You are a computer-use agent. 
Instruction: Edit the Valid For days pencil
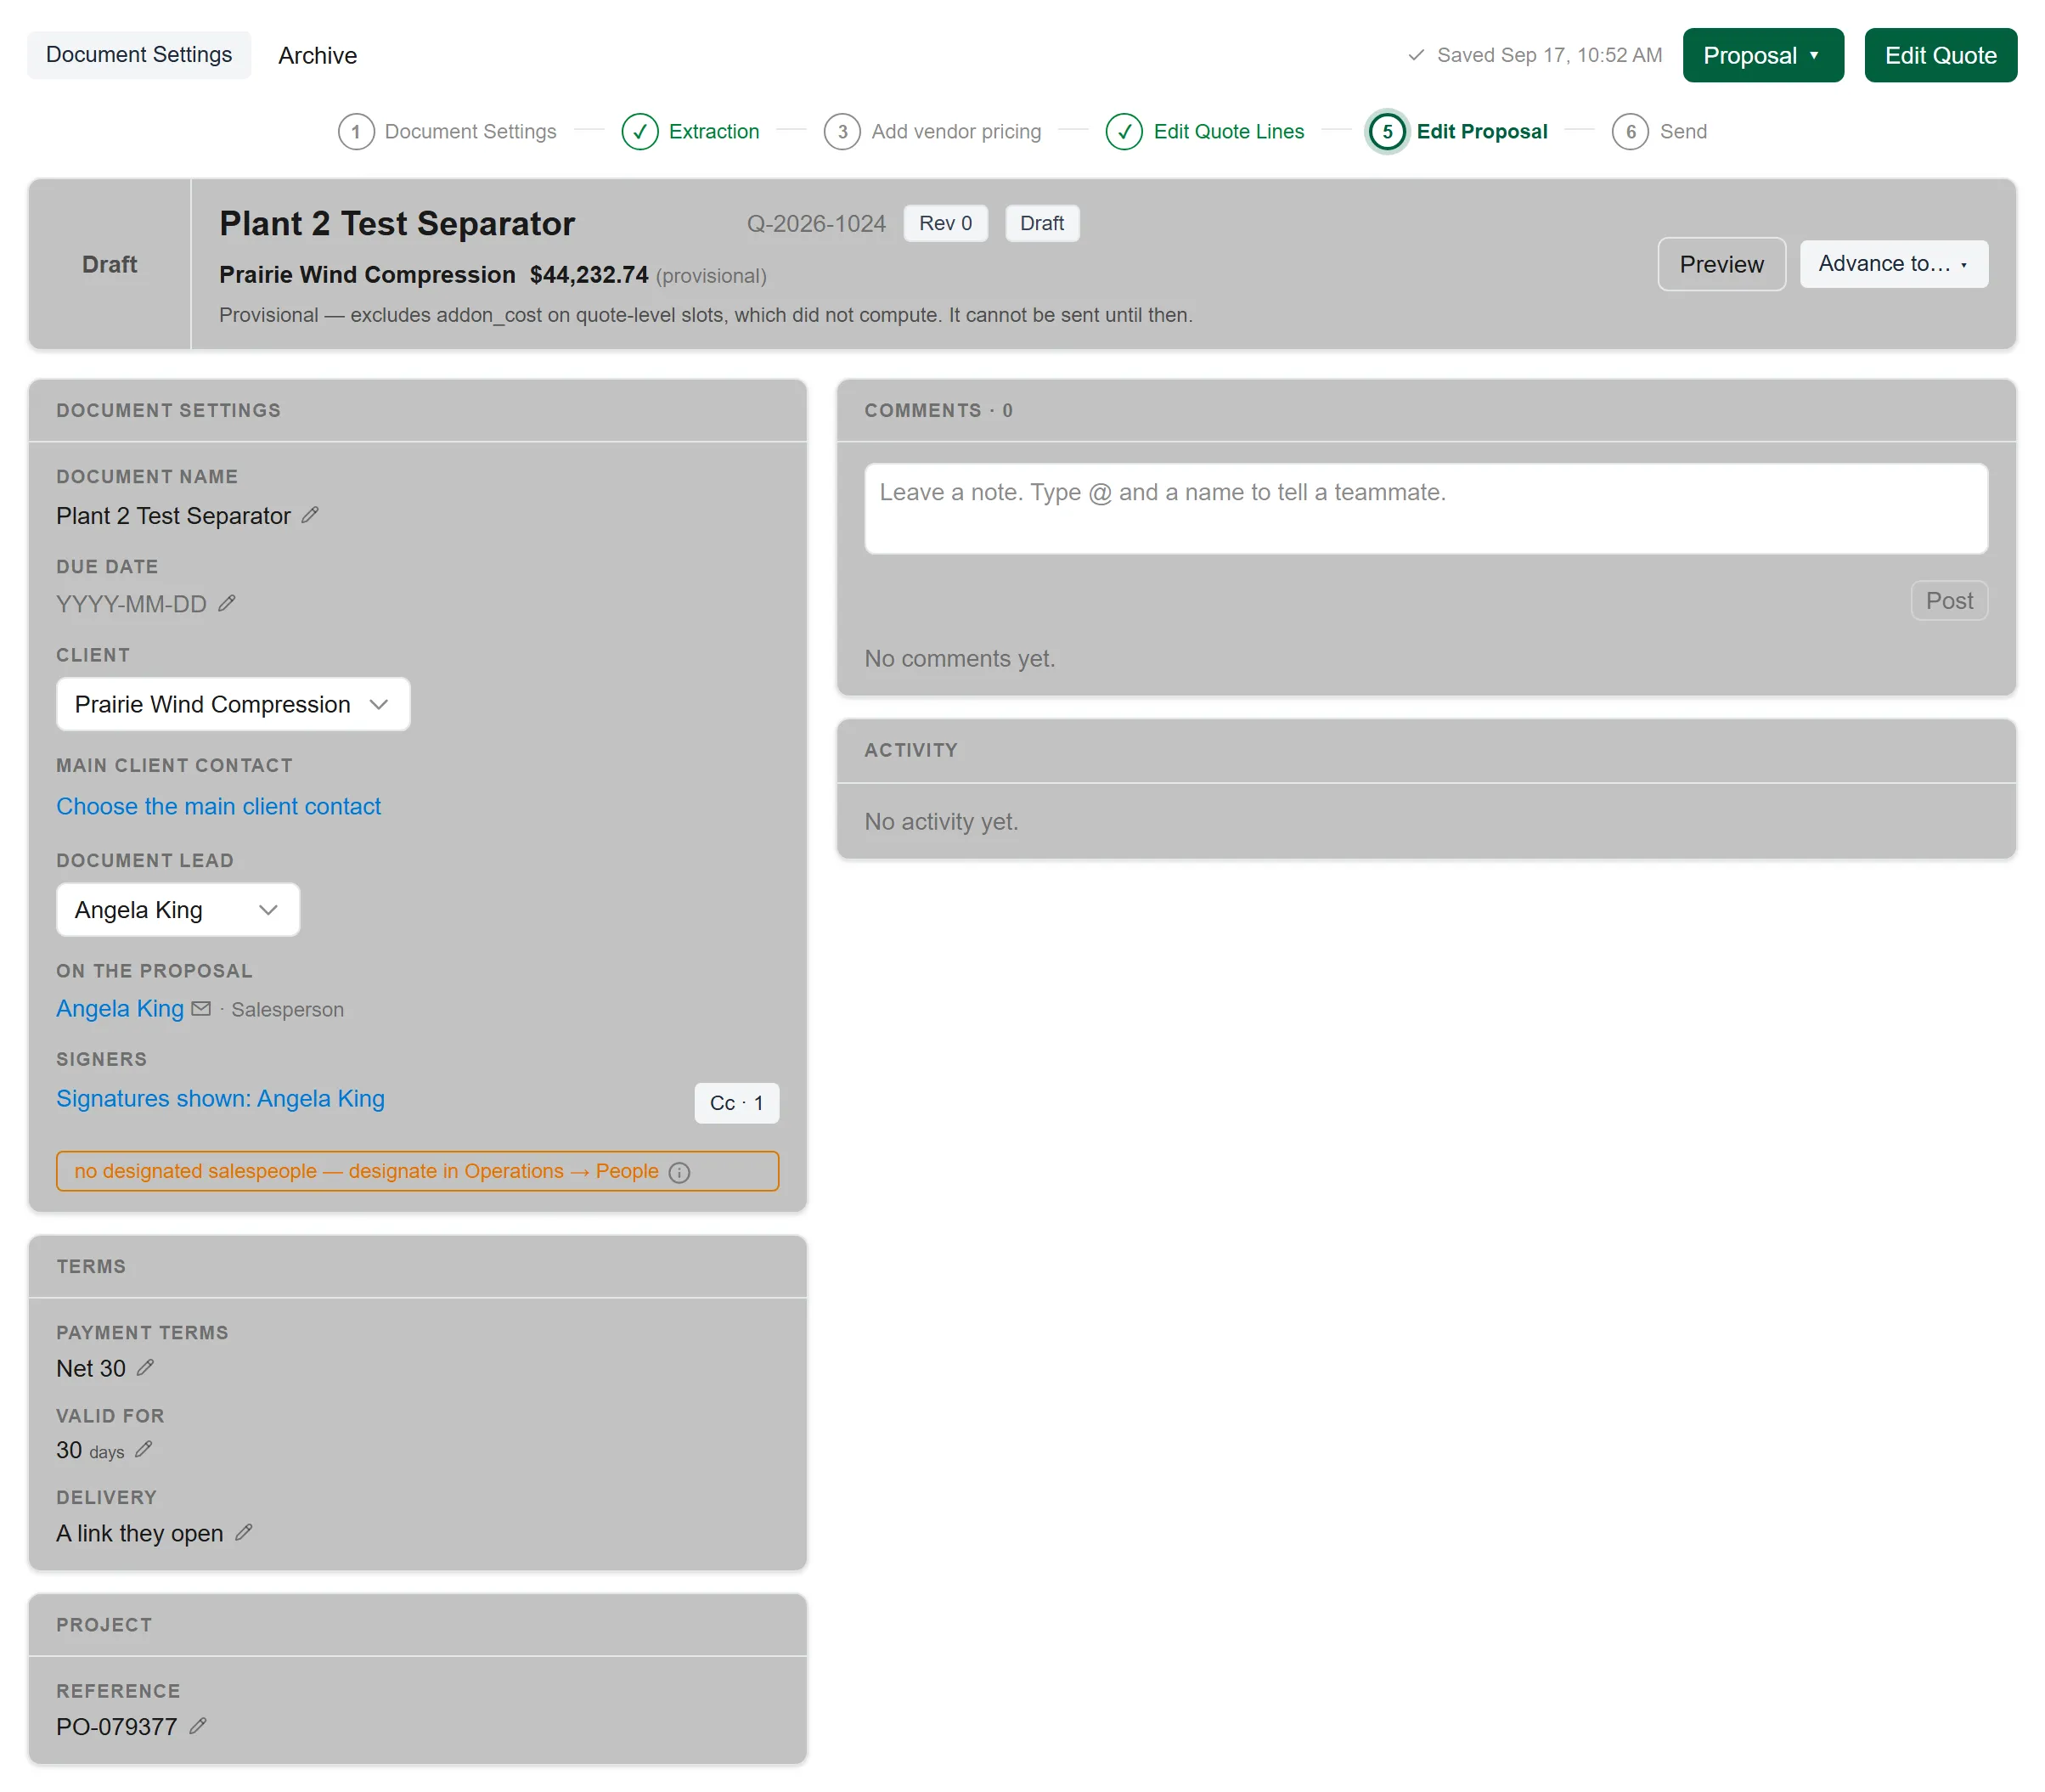(144, 1449)
